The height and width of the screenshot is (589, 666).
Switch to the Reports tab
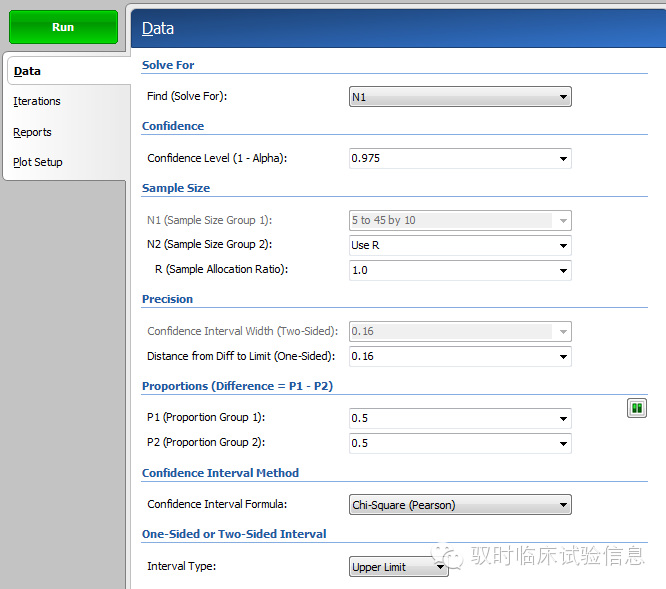(x=32, y=132)
